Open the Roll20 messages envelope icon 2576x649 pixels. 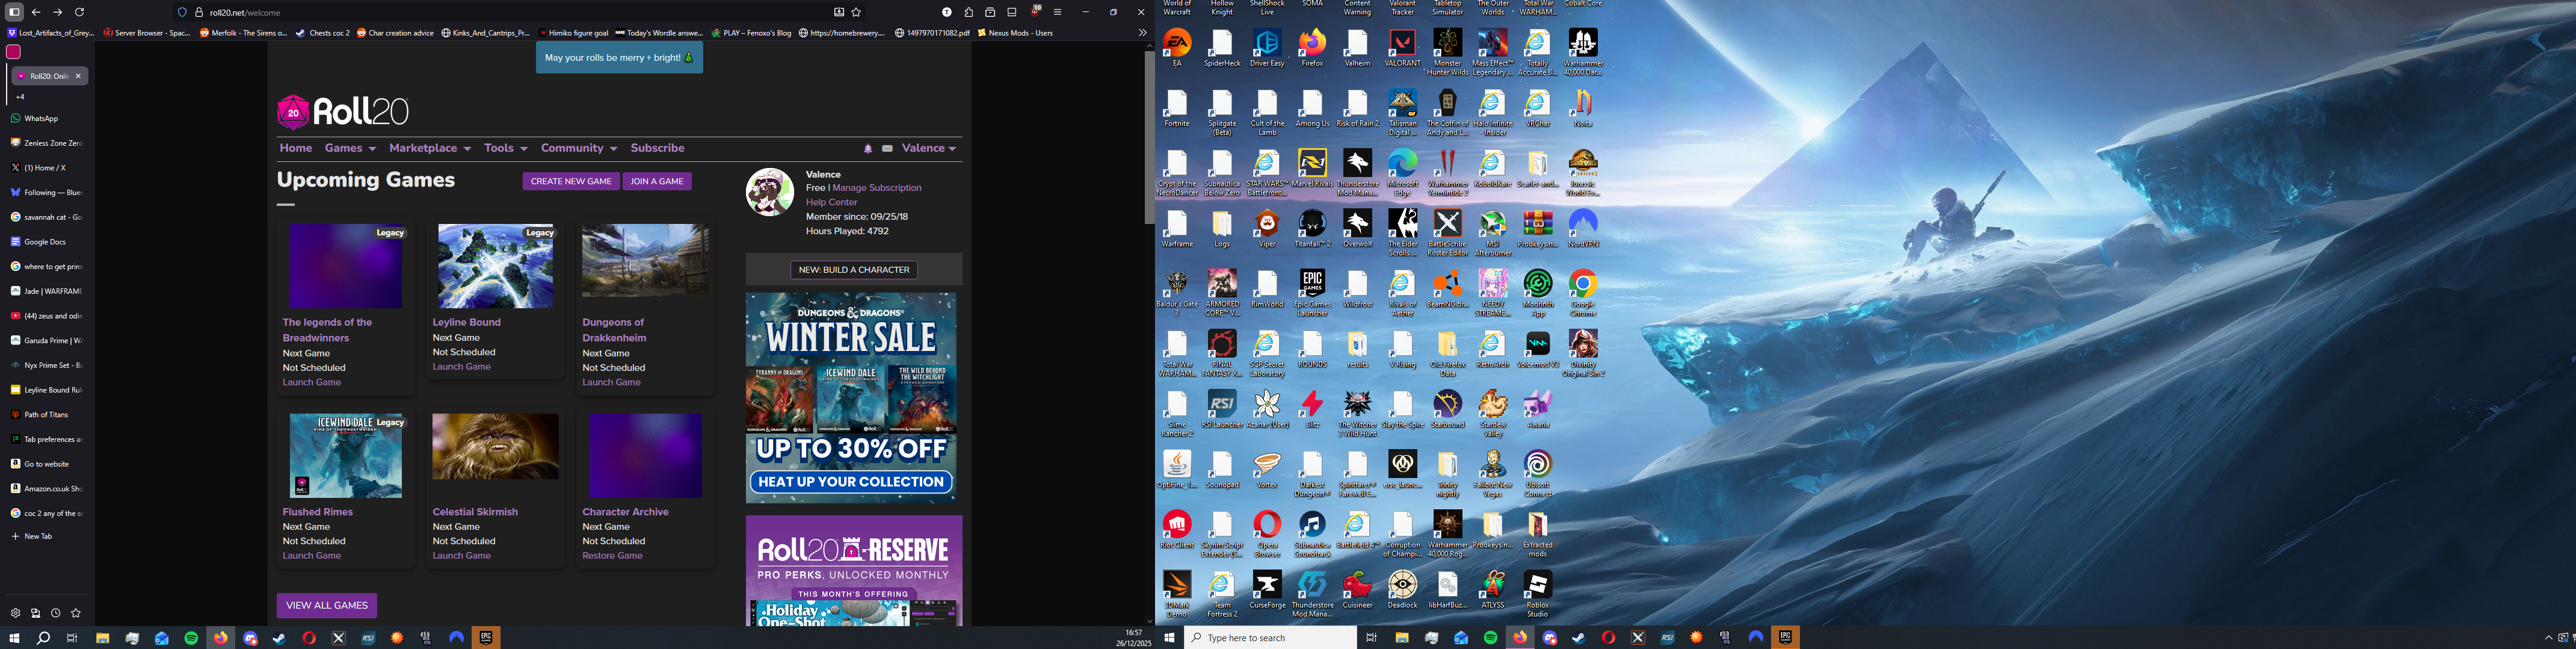(887, 149)
